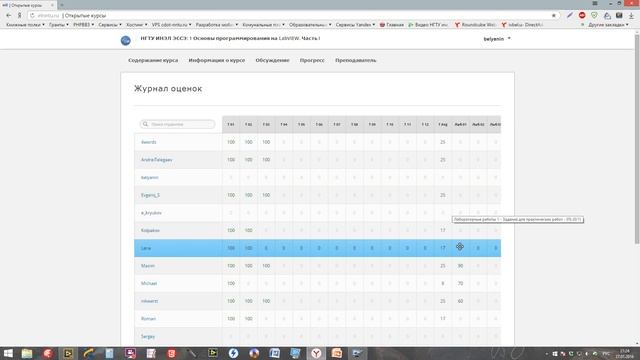Open student Roman's link
This screenshot has width=640, height=360.
click(148, 319)
